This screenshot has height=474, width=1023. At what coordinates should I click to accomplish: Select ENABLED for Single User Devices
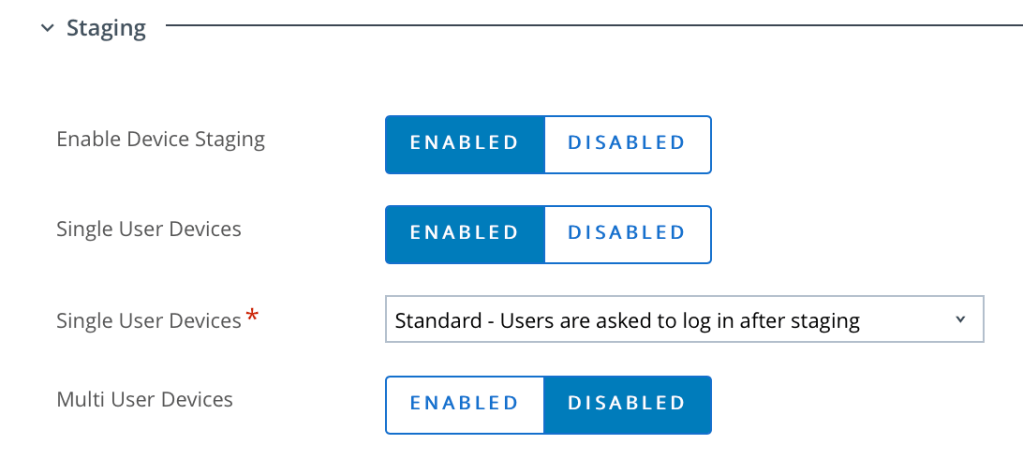pyautogui.click(x=465, y=233)
